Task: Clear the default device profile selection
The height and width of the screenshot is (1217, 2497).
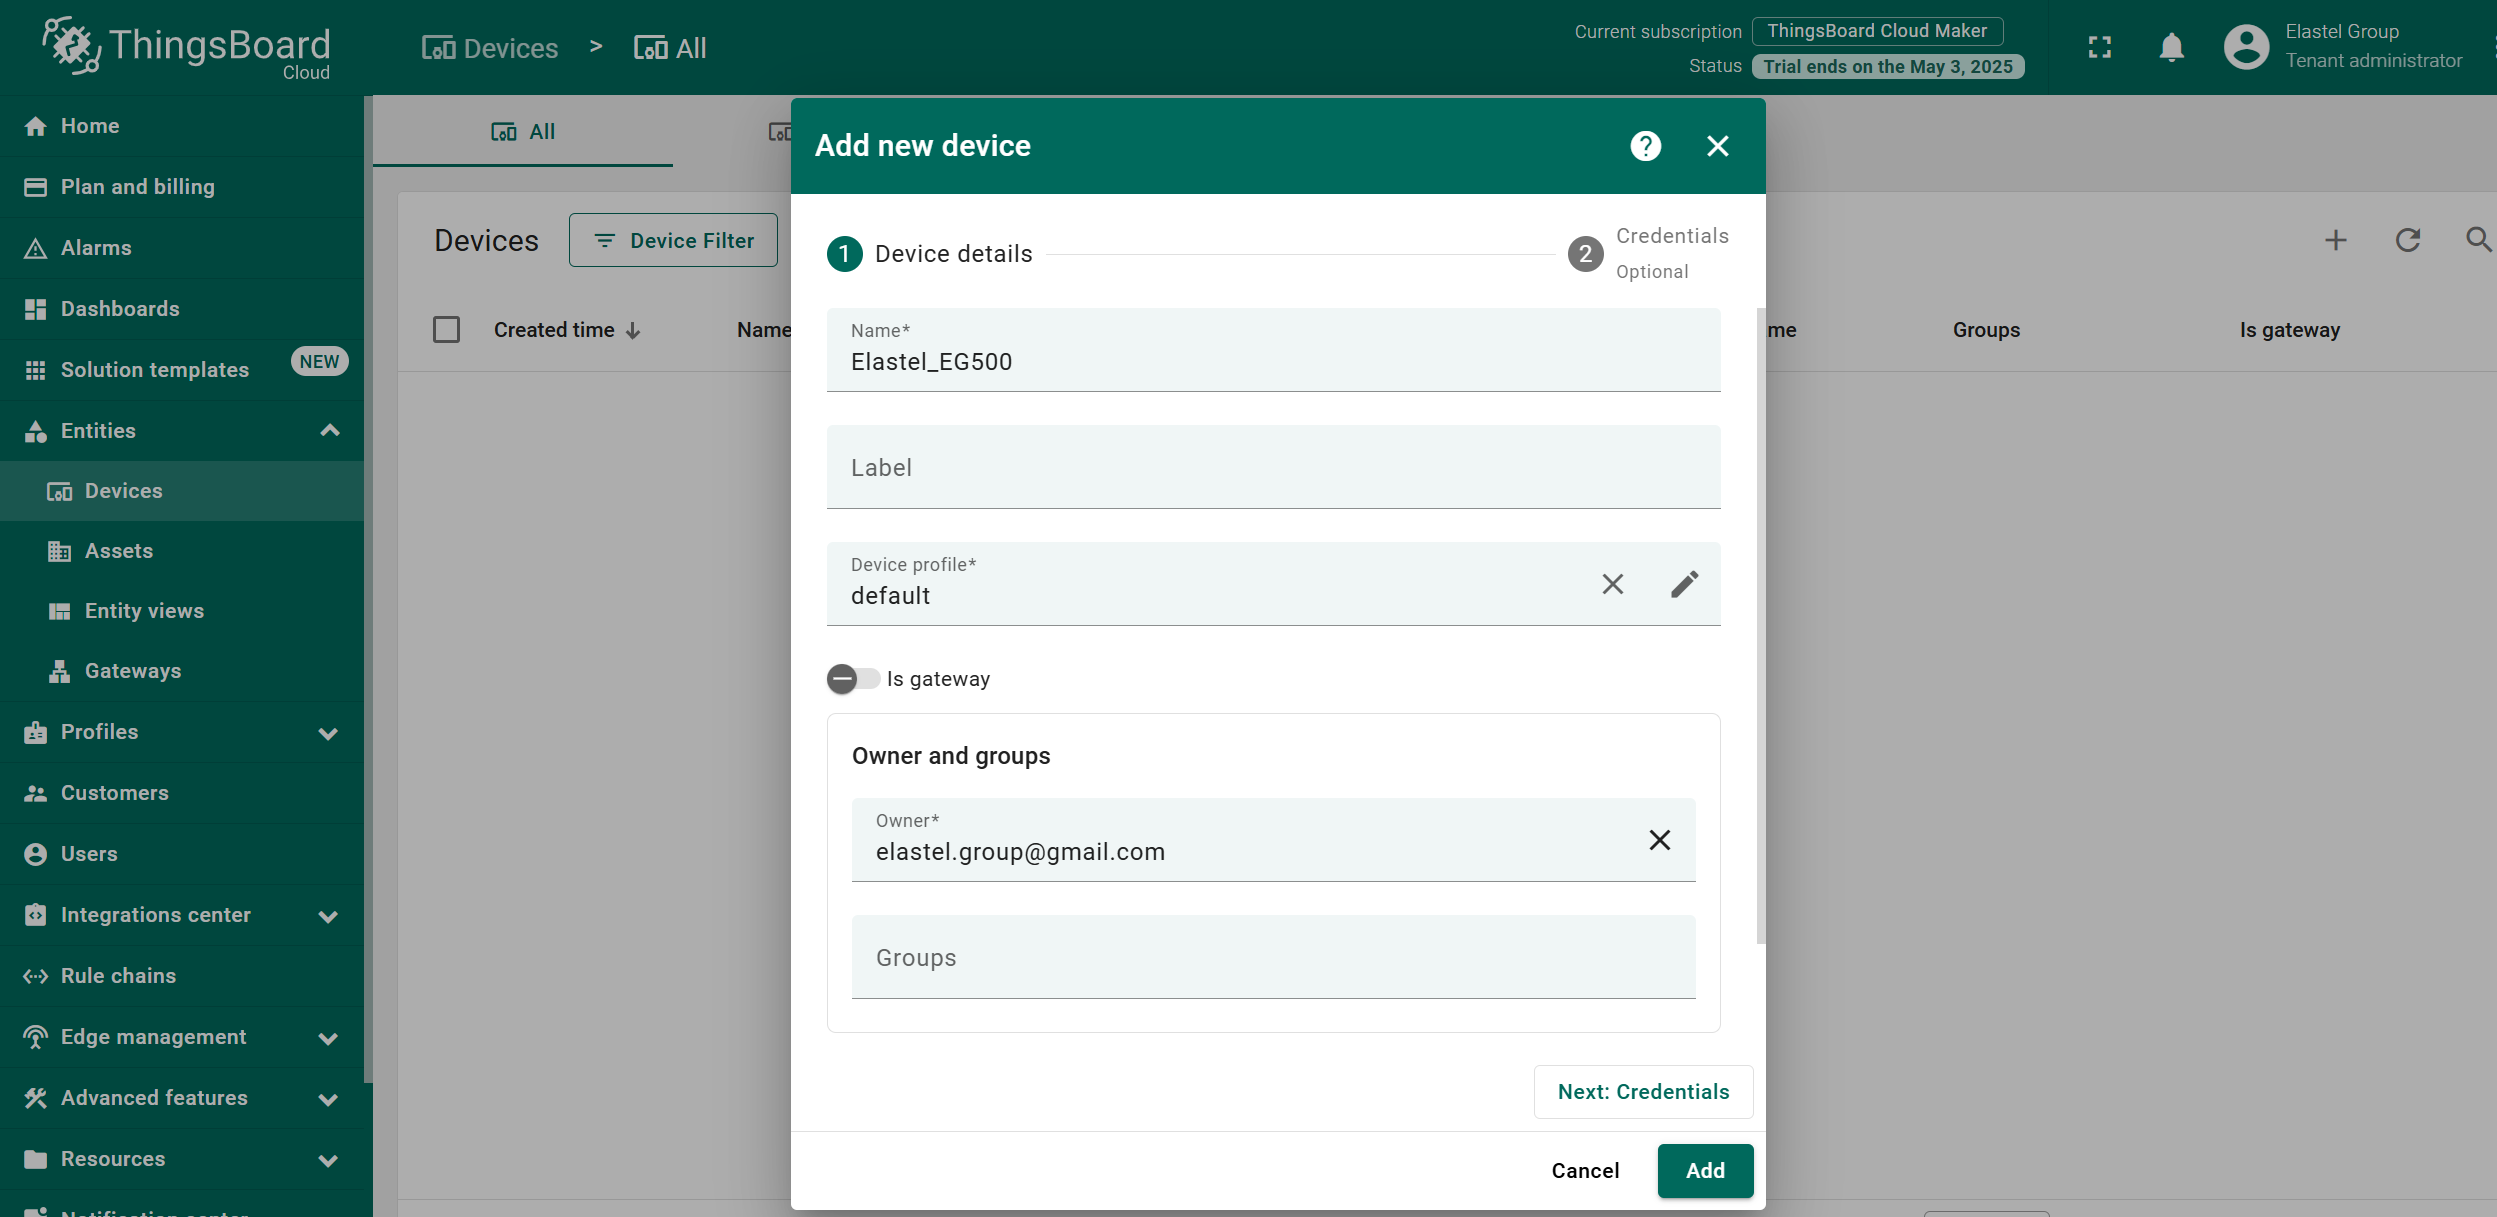Action: pyautogui.click(x=1611, y=584)
